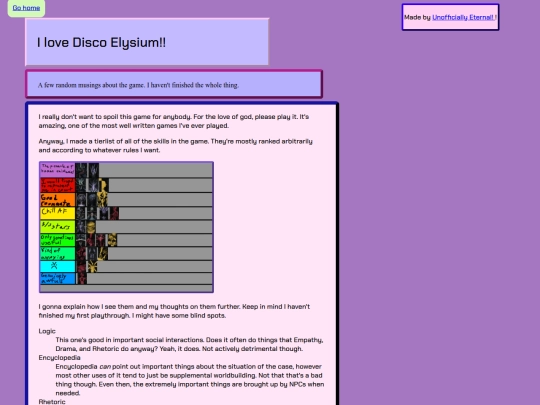Click the Encyclopedia description paragraph
The image size is (540, 405).
click(190, 380)
